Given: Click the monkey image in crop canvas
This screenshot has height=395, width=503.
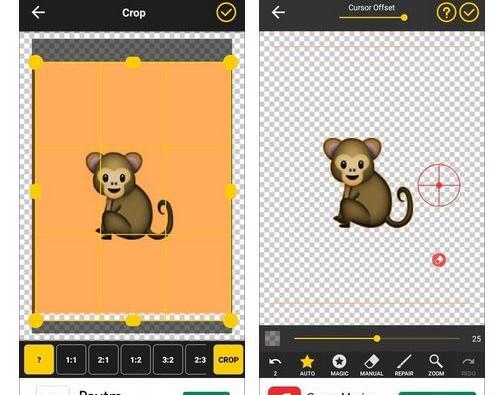Looking at the screenshot, I should pos(129,196).
